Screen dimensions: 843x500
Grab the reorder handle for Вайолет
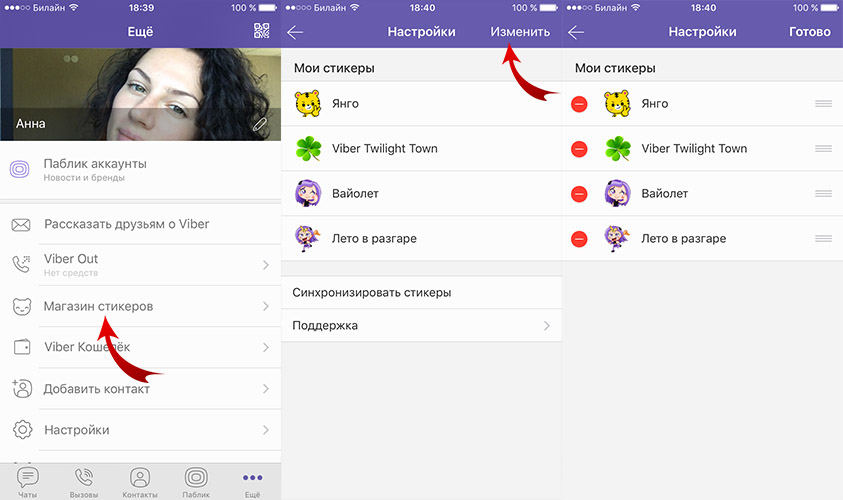(x=823, y=194)
